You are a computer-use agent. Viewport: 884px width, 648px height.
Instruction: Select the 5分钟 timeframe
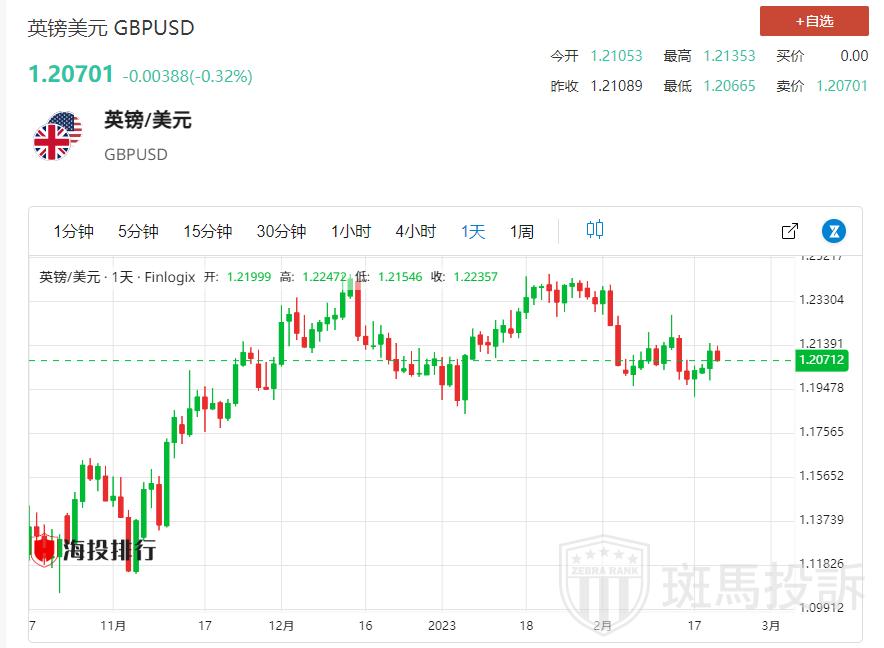coord(138,232)
